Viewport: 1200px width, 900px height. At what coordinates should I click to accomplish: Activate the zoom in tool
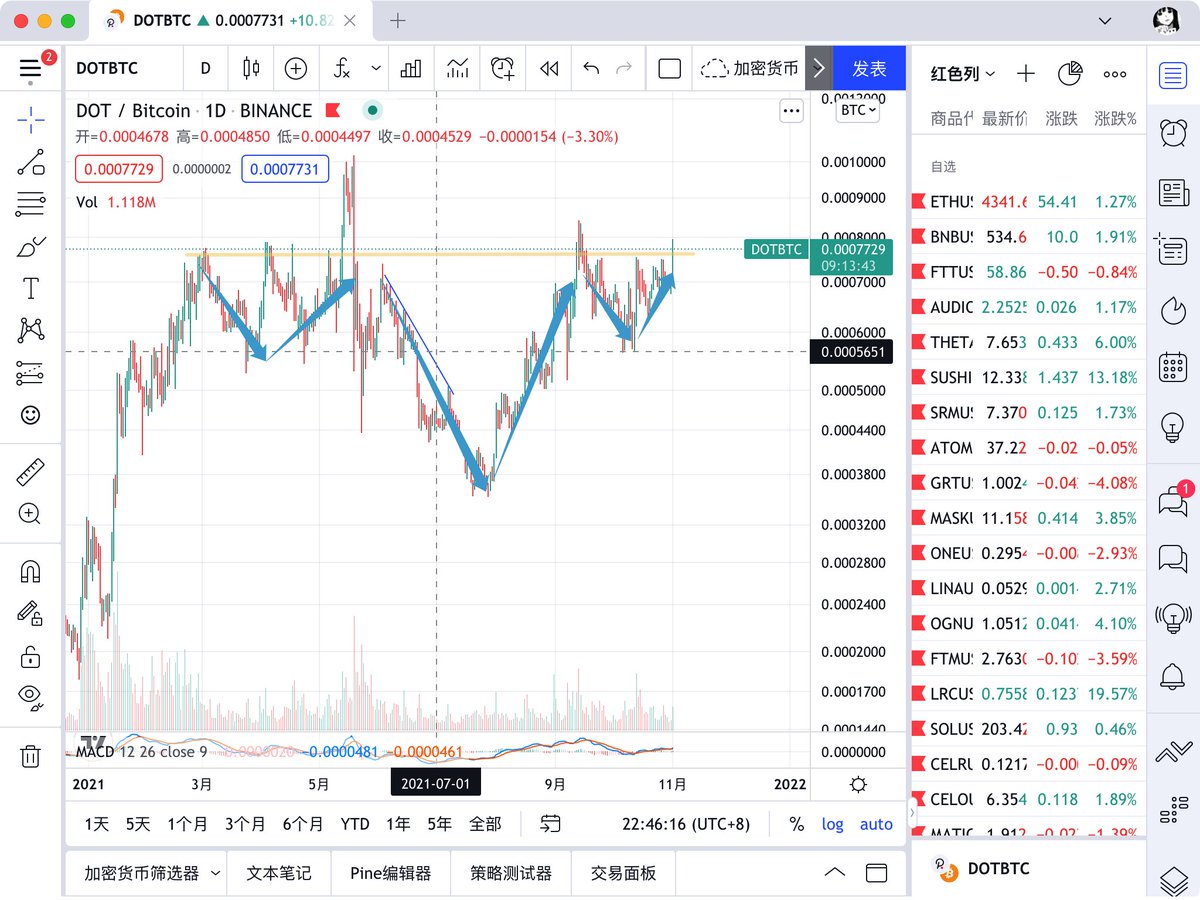31,514
